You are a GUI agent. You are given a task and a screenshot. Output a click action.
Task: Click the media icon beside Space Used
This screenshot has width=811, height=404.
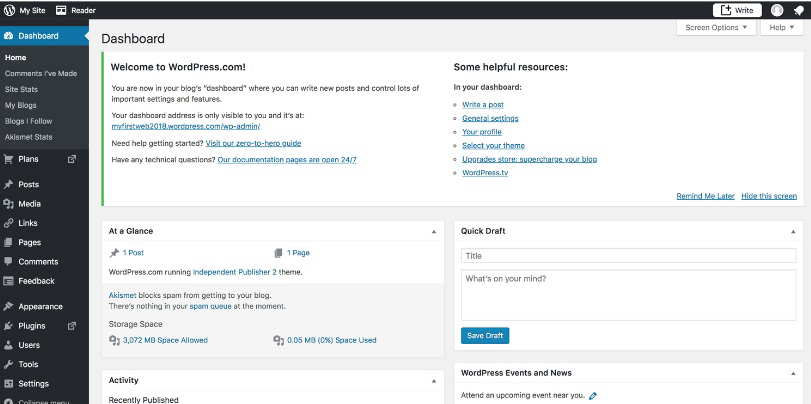click(x=279, y=340)
